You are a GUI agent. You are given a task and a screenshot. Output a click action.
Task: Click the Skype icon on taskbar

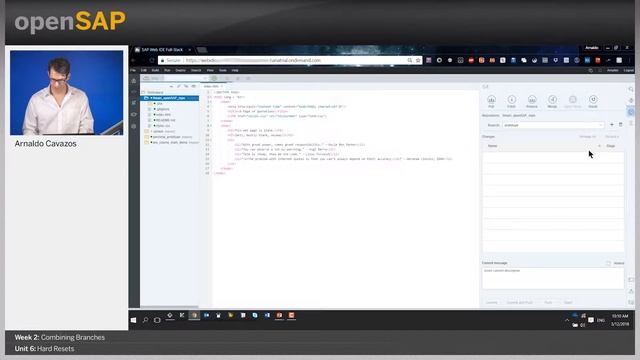(x=255, y=316)
